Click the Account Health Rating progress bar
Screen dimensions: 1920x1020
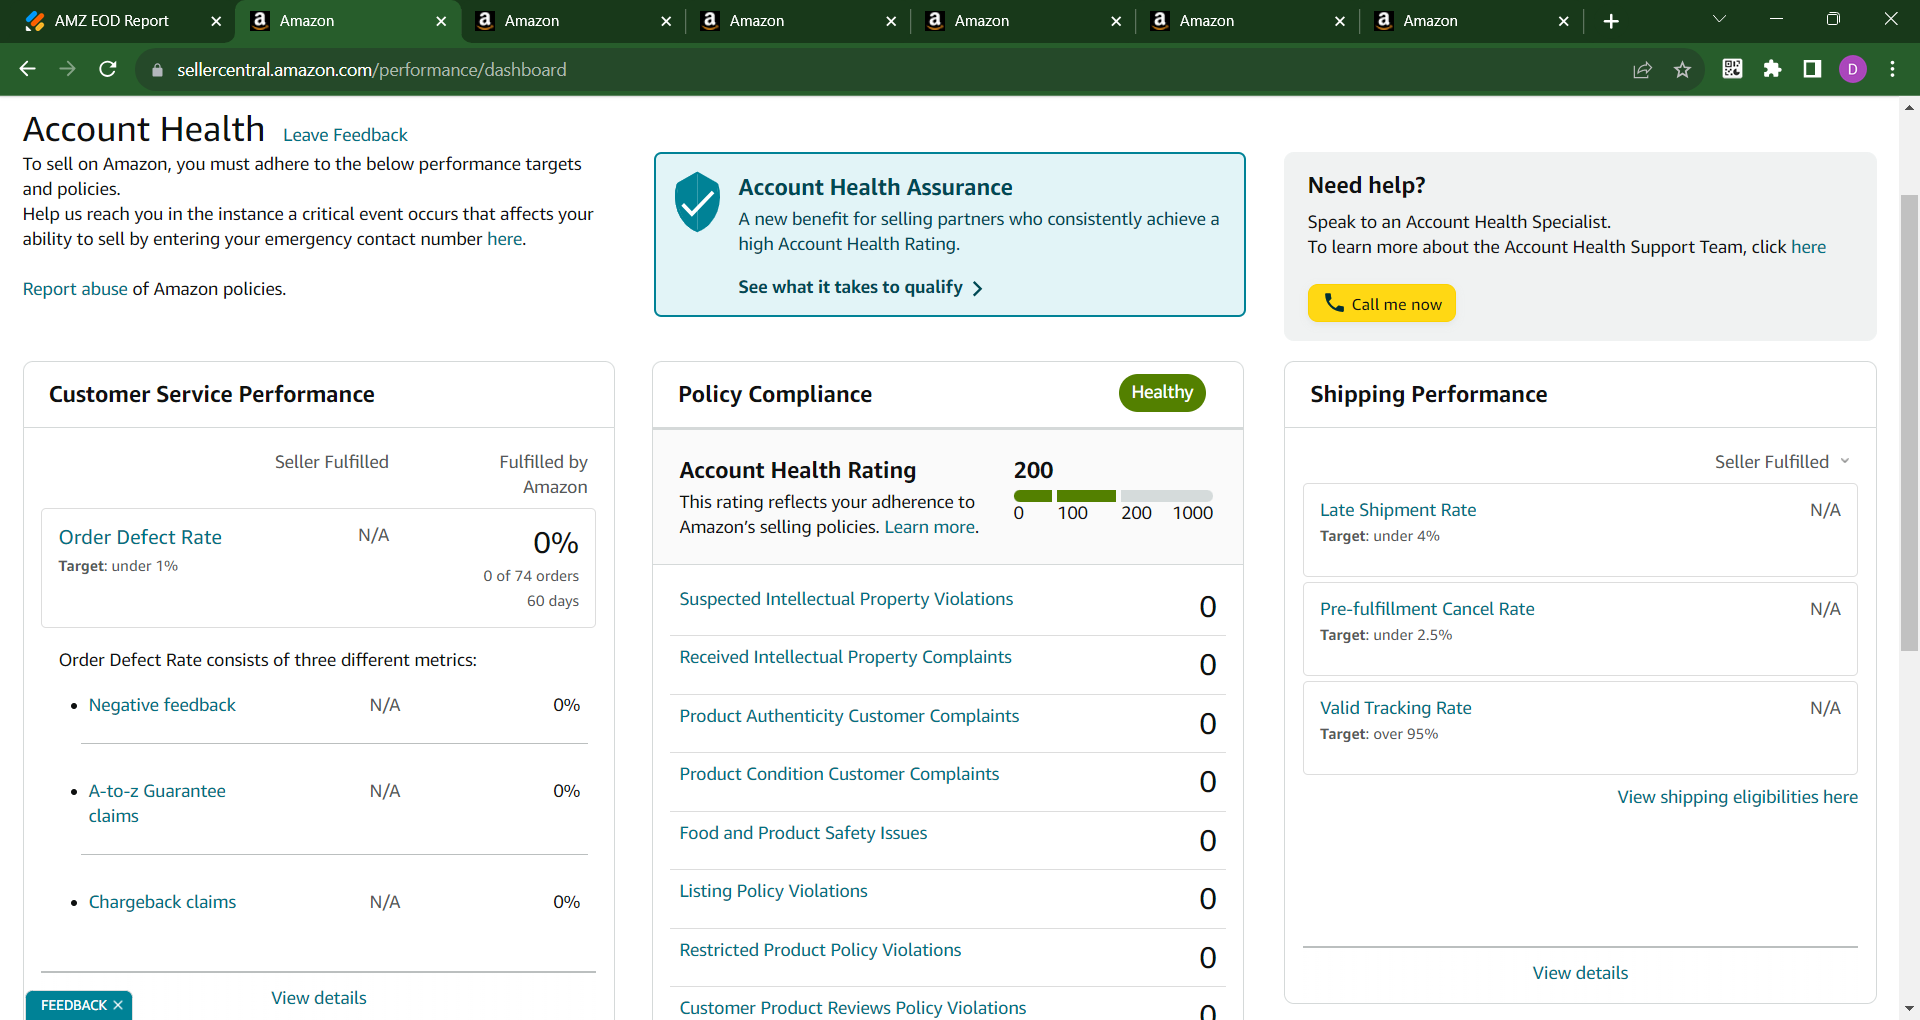pos(1113,496)
